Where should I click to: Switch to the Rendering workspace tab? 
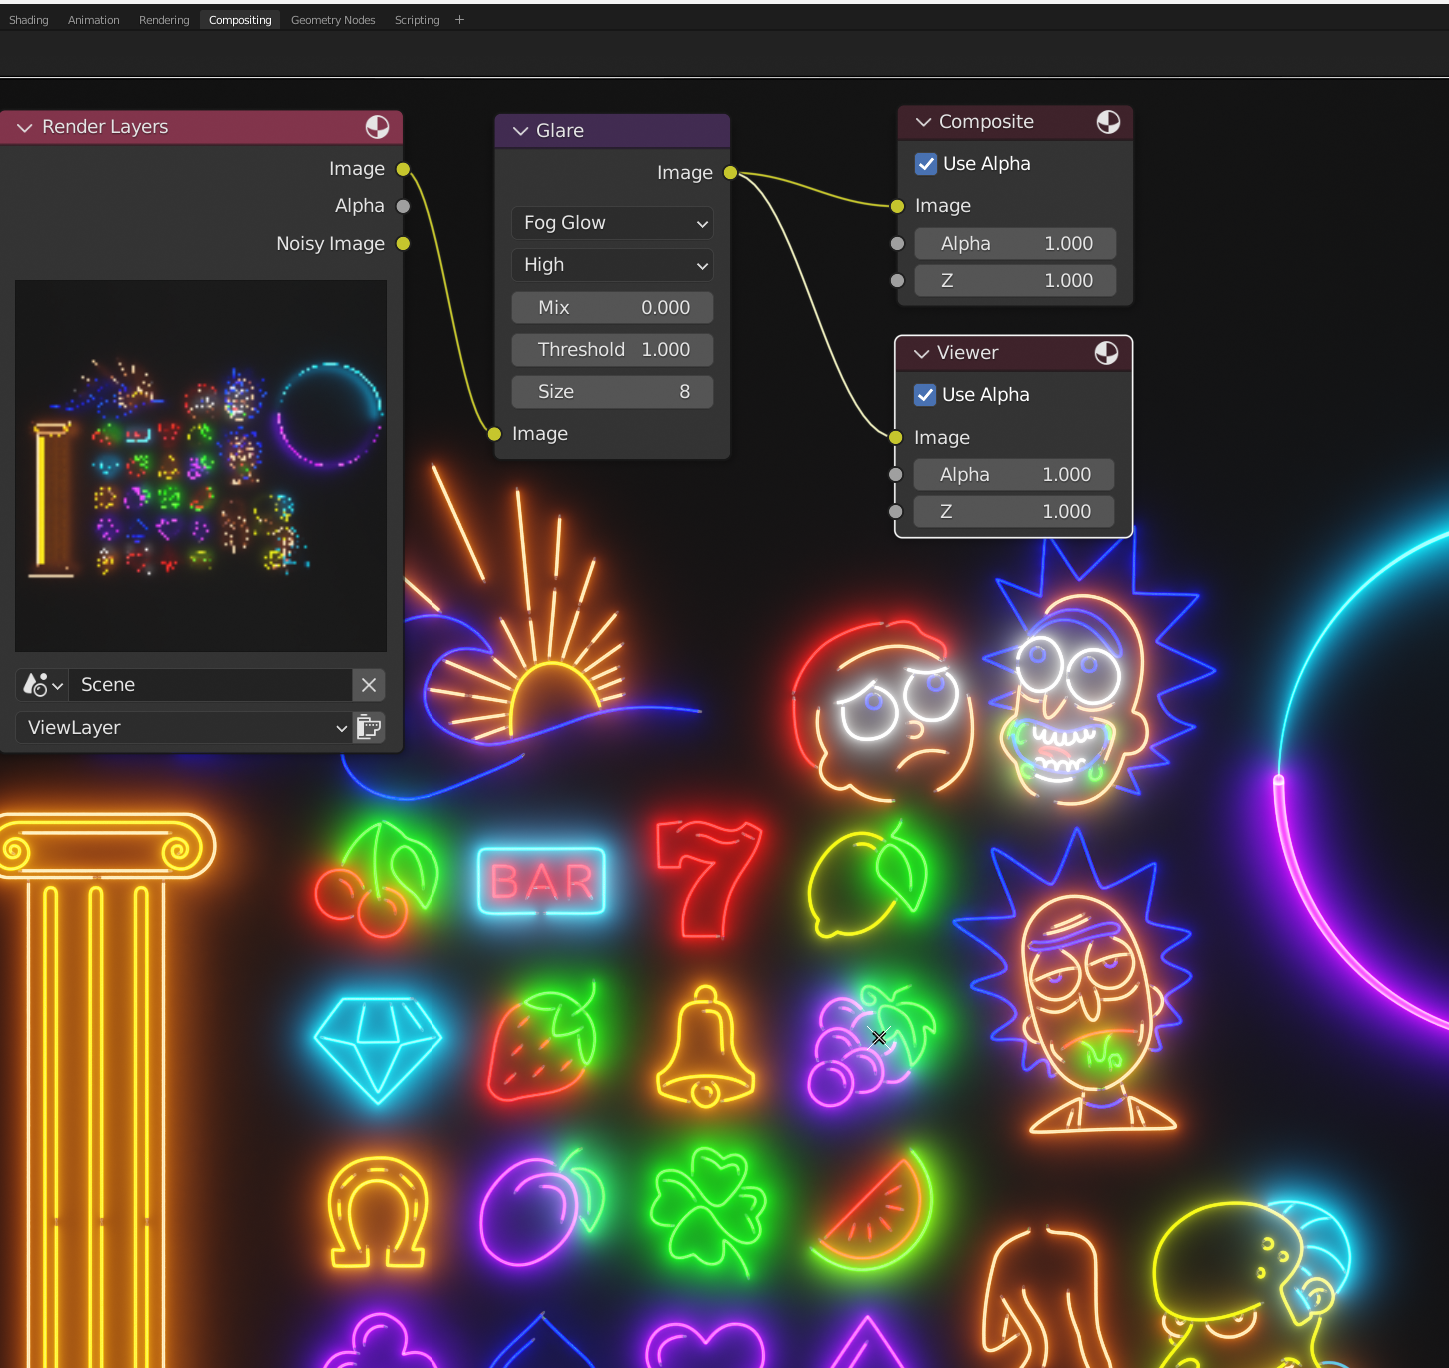164,20
